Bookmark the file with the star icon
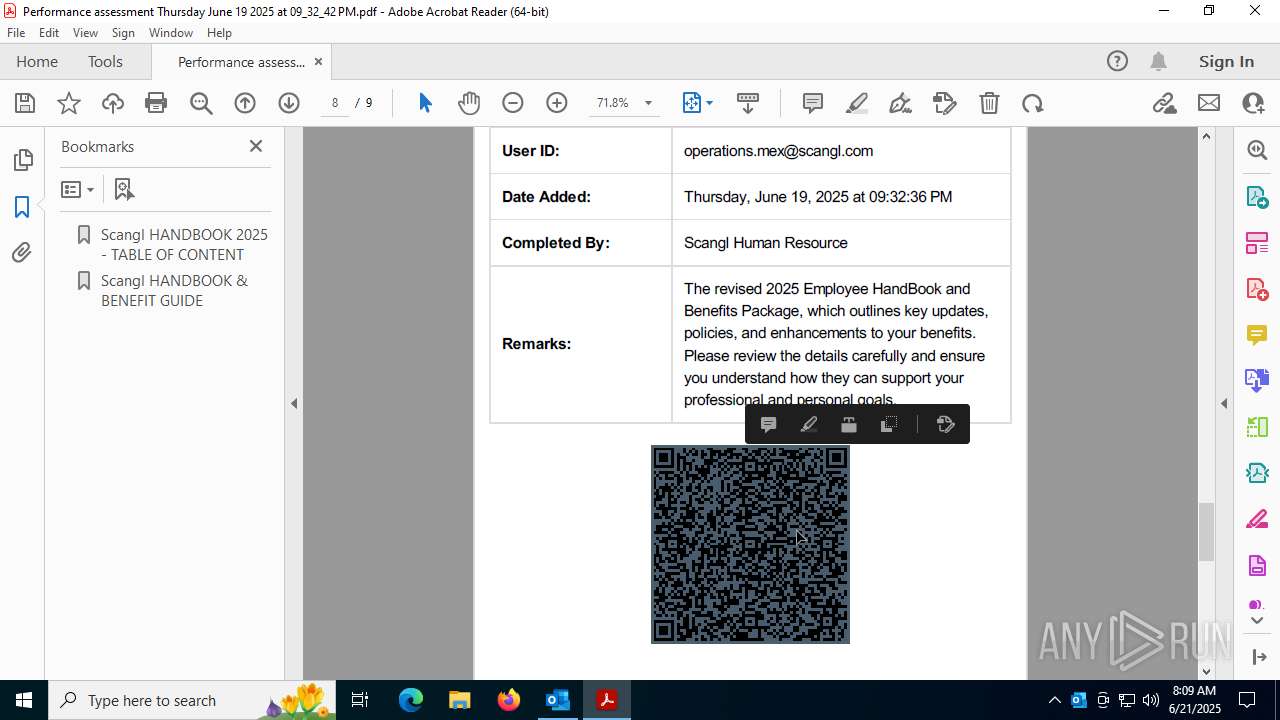The width and height of the screenshot is (1280, 720). click(x=69, y=103)
